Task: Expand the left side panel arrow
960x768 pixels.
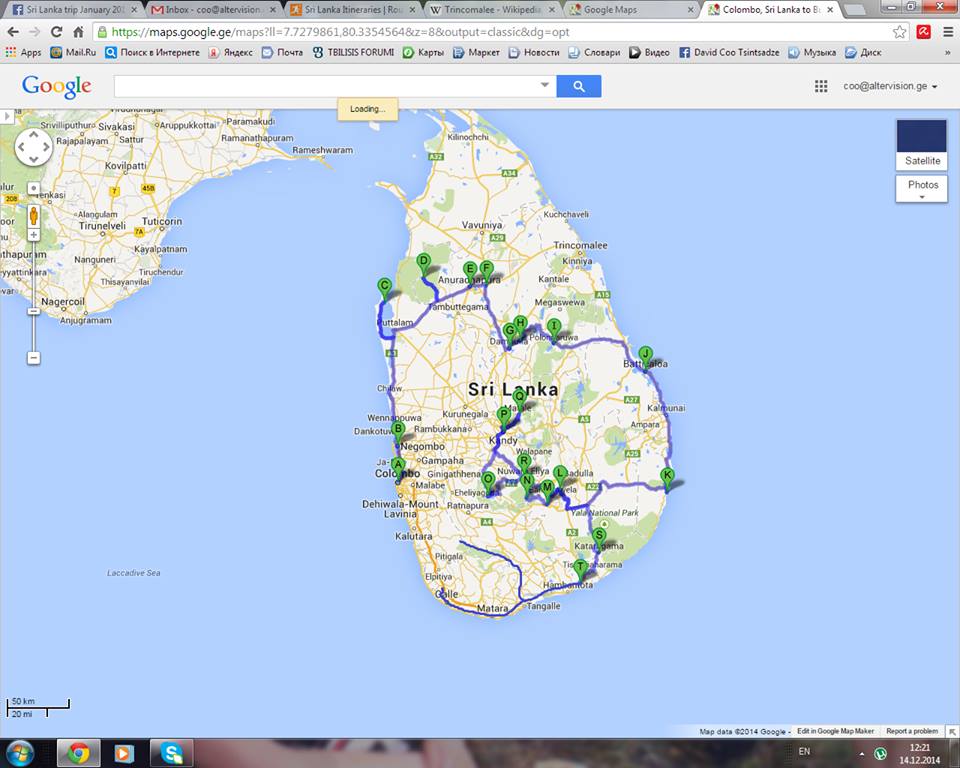Action: click(5, 117)
